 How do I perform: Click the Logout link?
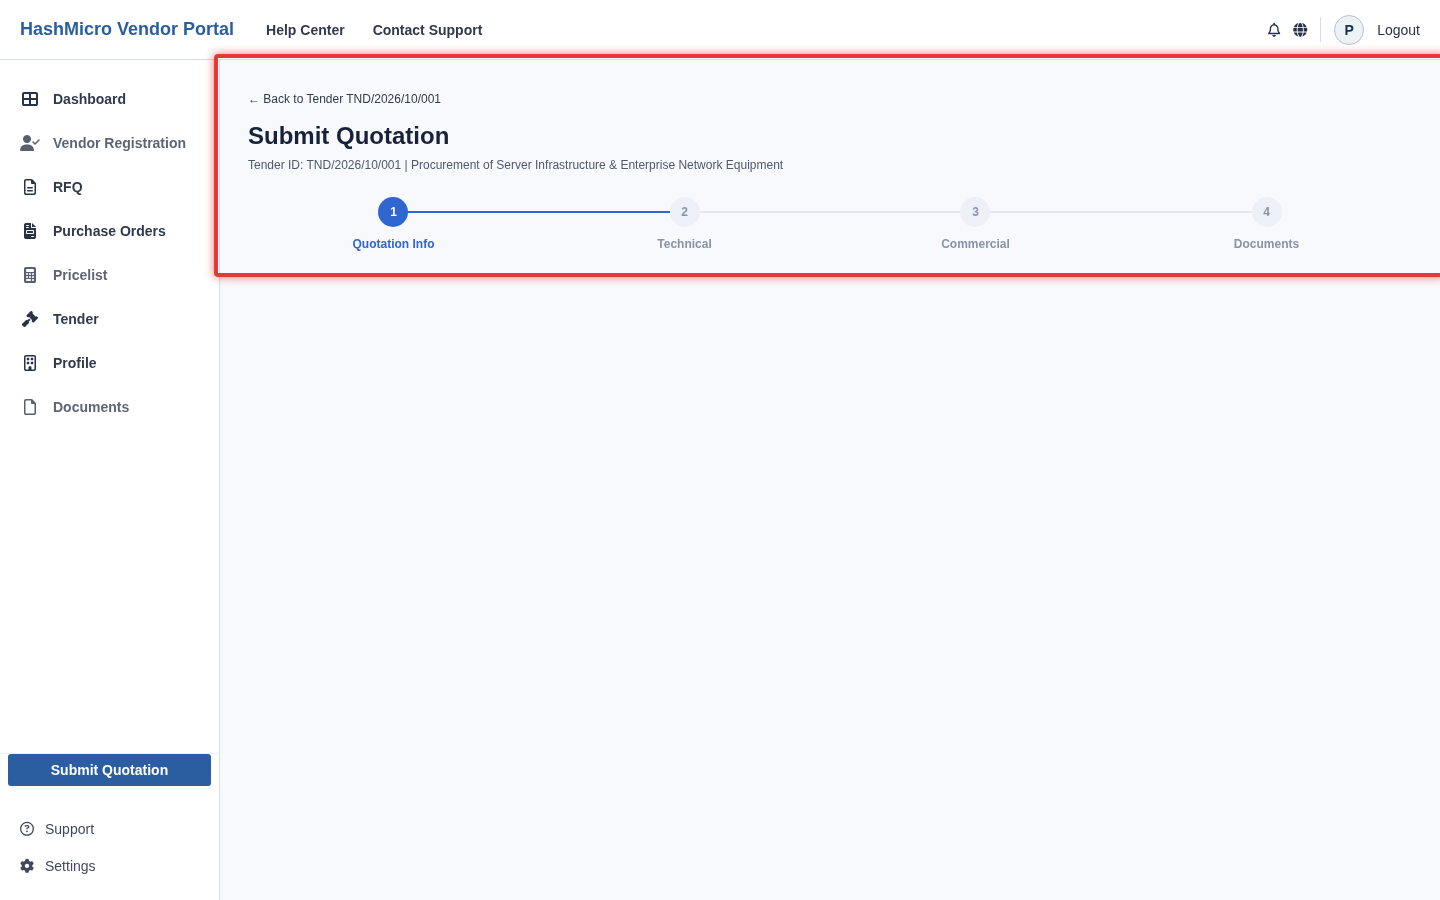point(1398,30)
